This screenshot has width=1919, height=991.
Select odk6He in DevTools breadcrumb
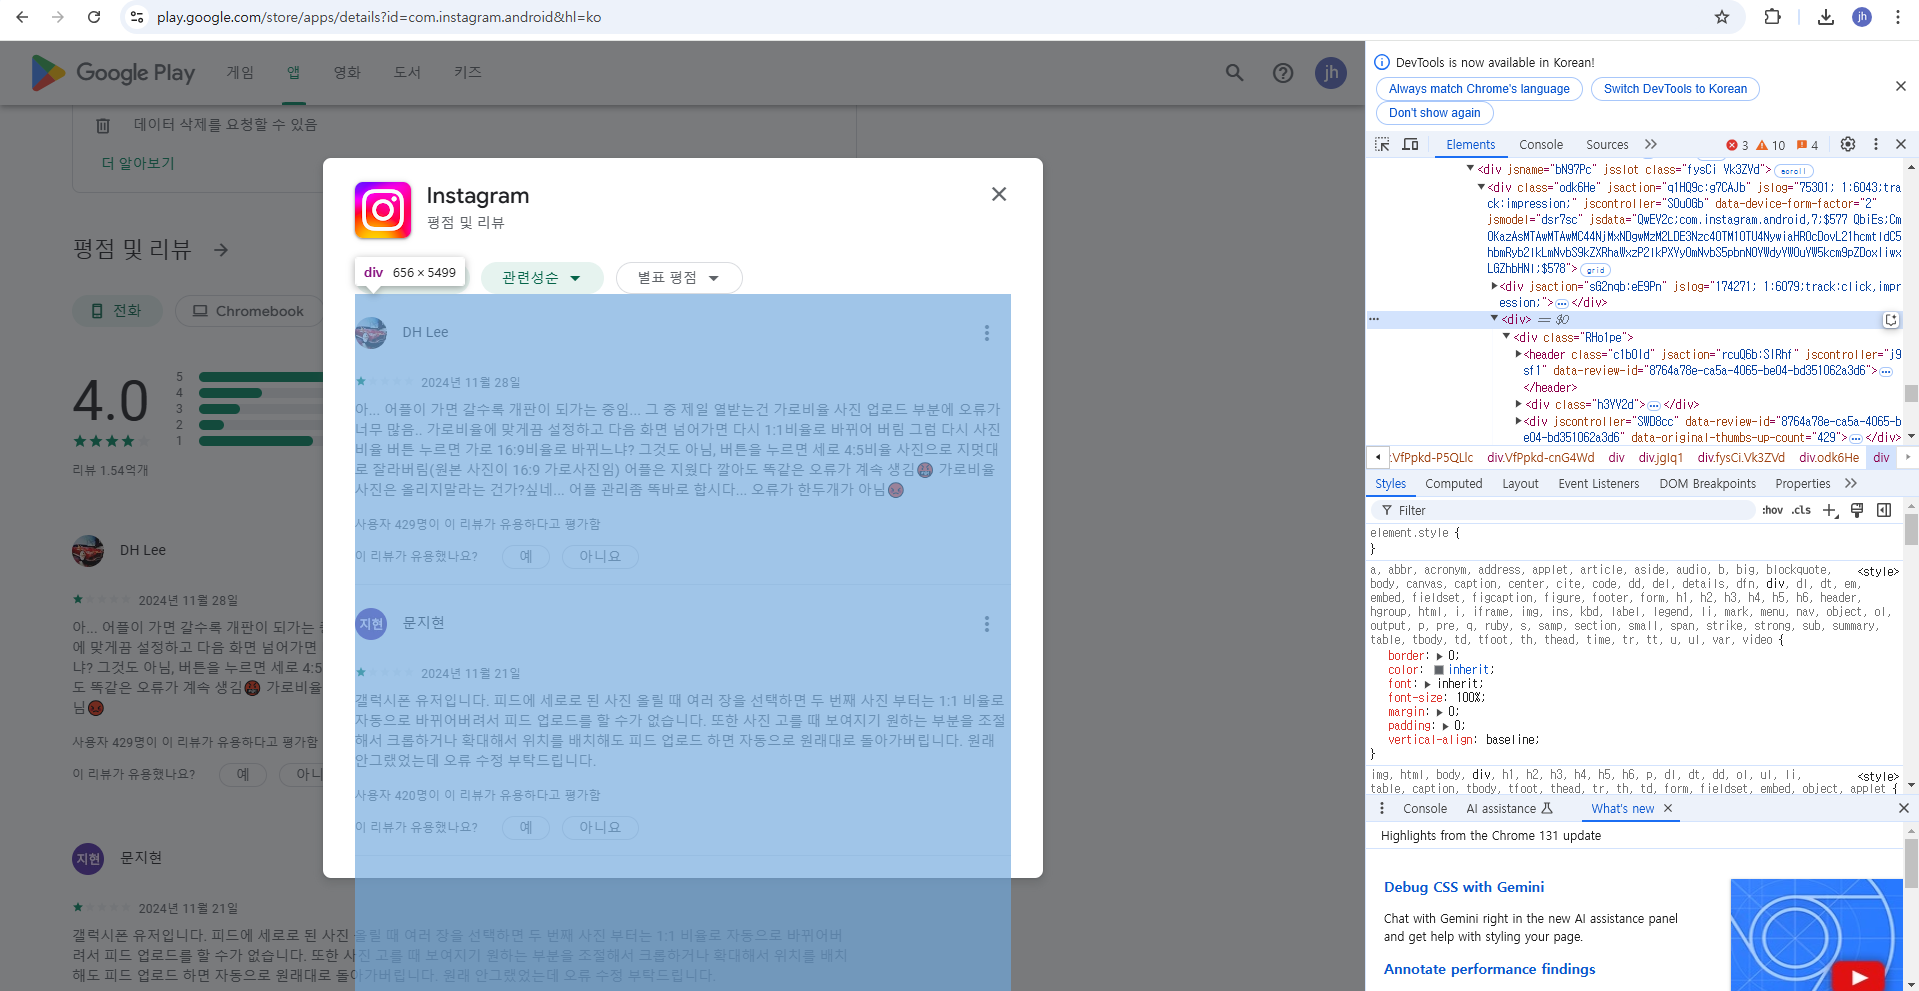click(1829, 458)
